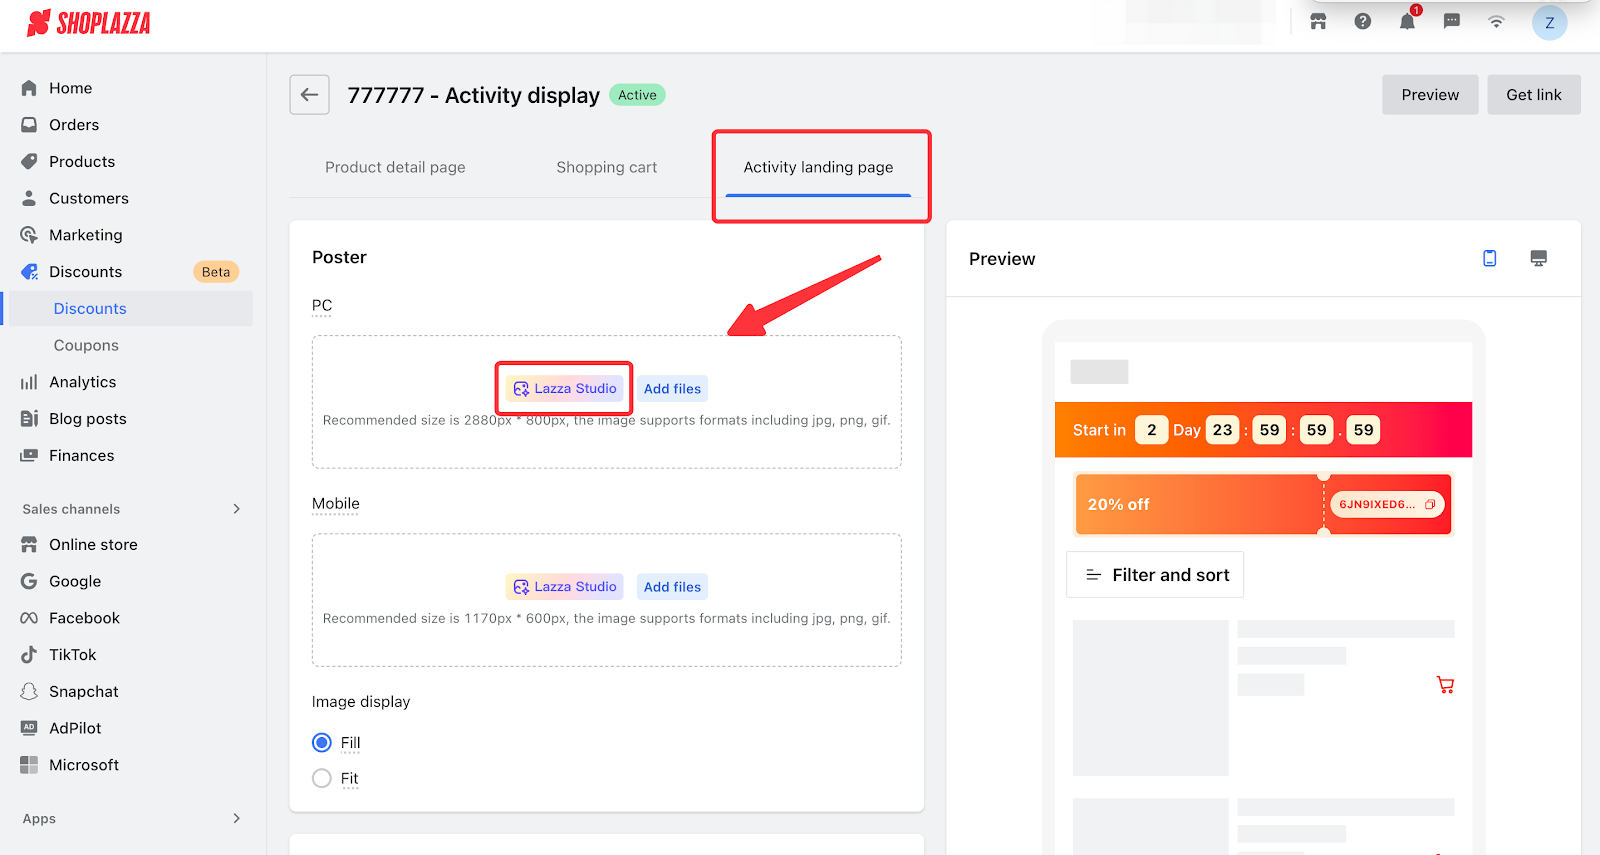Click the storefront icon in top bar
The height and width of the screenshot is (855, 1600).
1318,22
